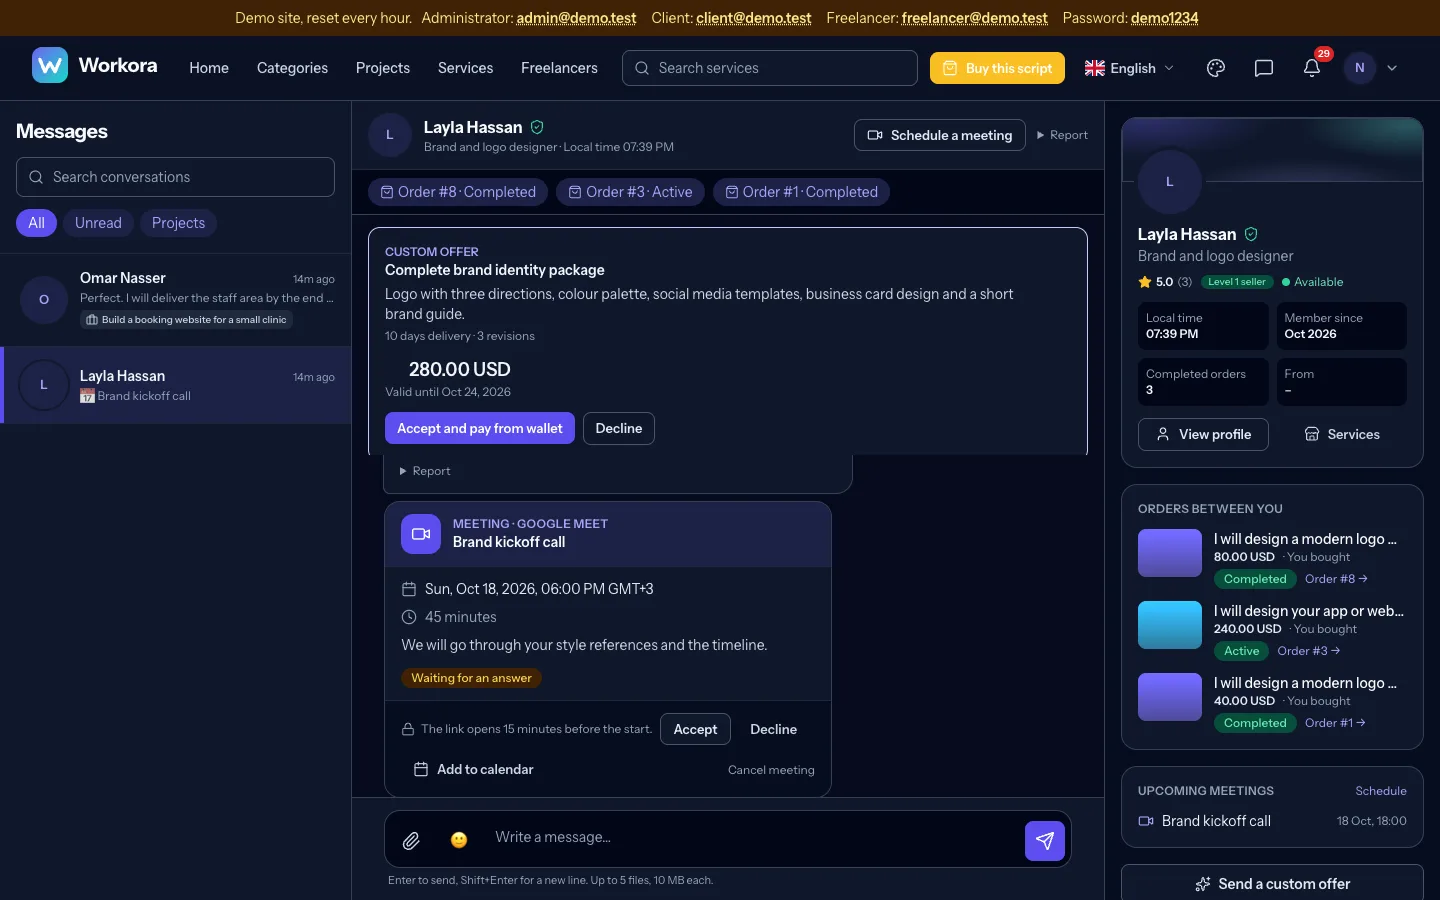Click the Search conversations field
Viewport: 1440px width, 900px height.
[175, 177]
